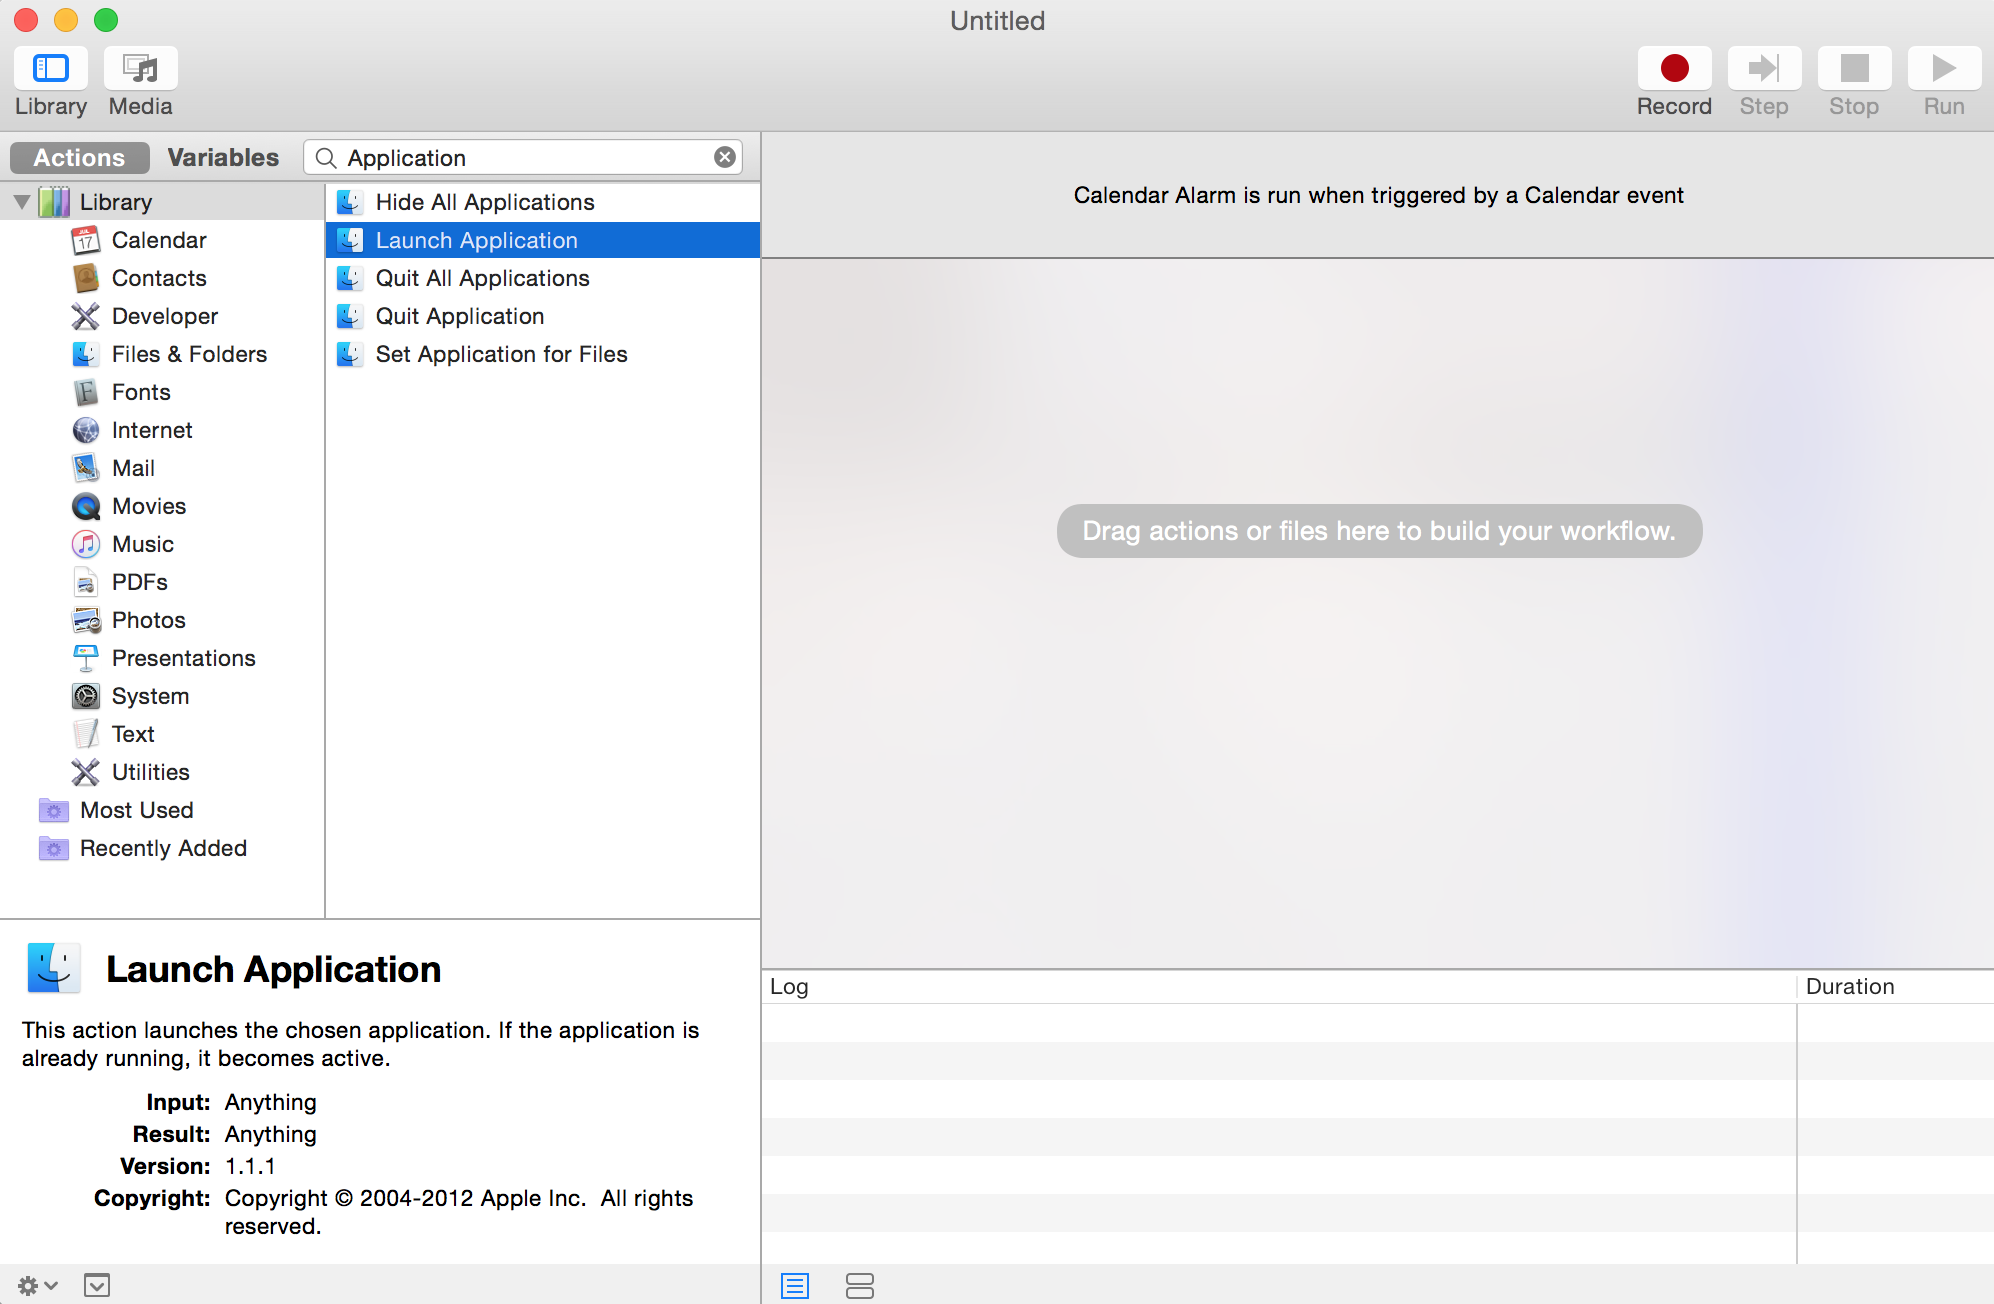Select Quit All Applications action

(482, 278)
